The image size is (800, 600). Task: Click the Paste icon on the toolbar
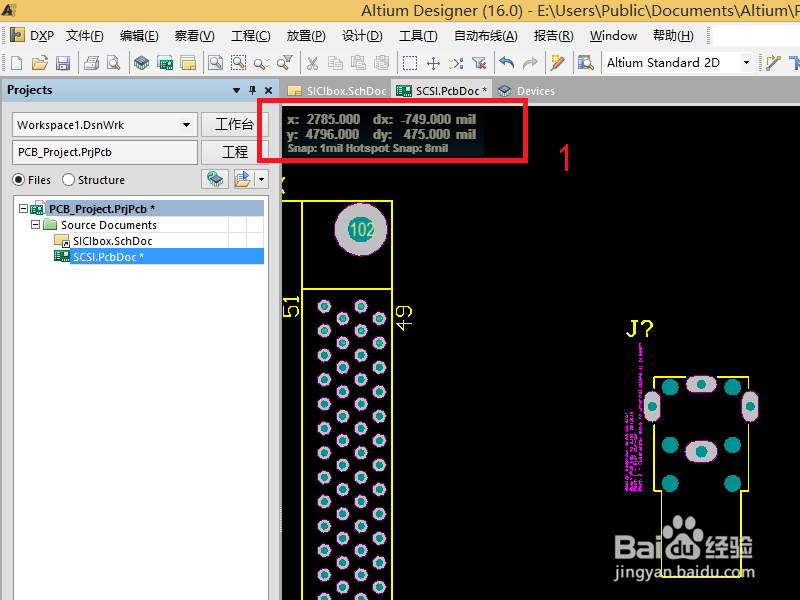pos(358,63)
